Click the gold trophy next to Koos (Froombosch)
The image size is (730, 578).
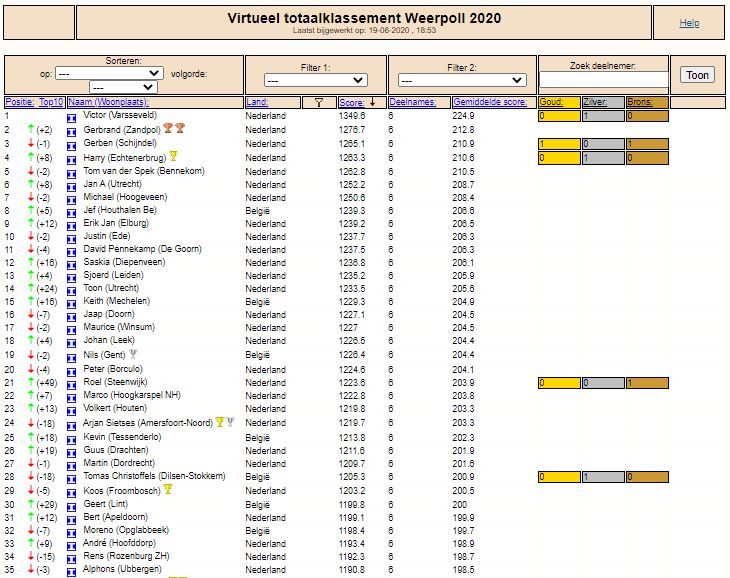point(168,489)
